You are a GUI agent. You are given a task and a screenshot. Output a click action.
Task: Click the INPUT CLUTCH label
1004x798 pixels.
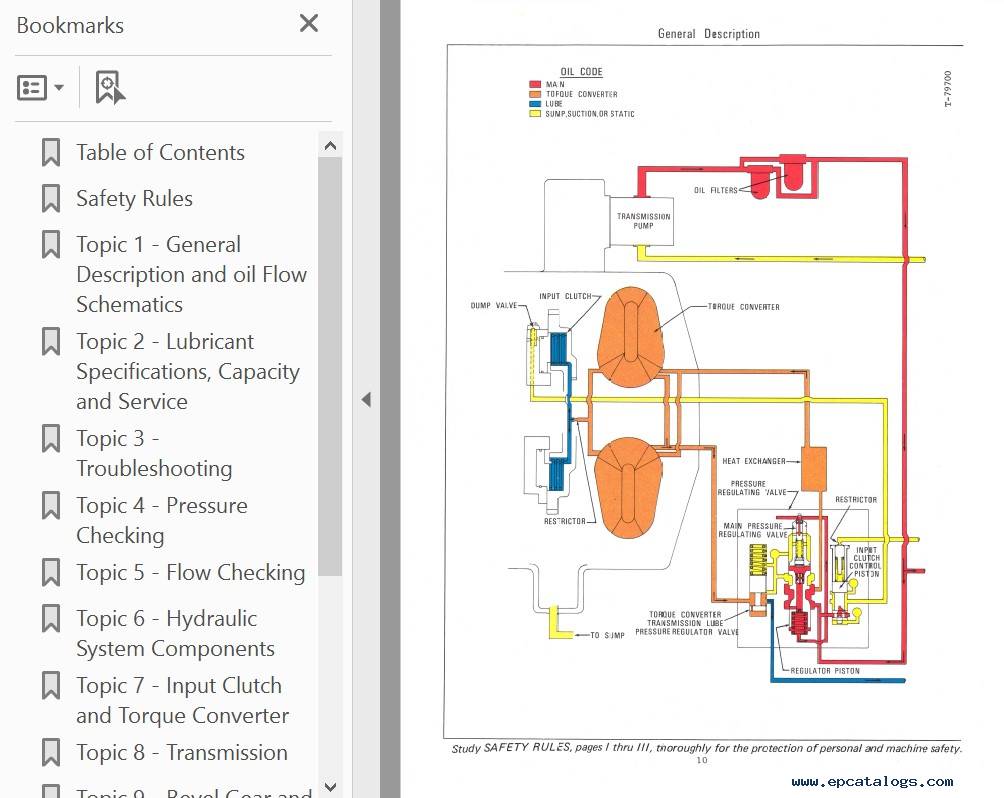[x=565, y=296]
